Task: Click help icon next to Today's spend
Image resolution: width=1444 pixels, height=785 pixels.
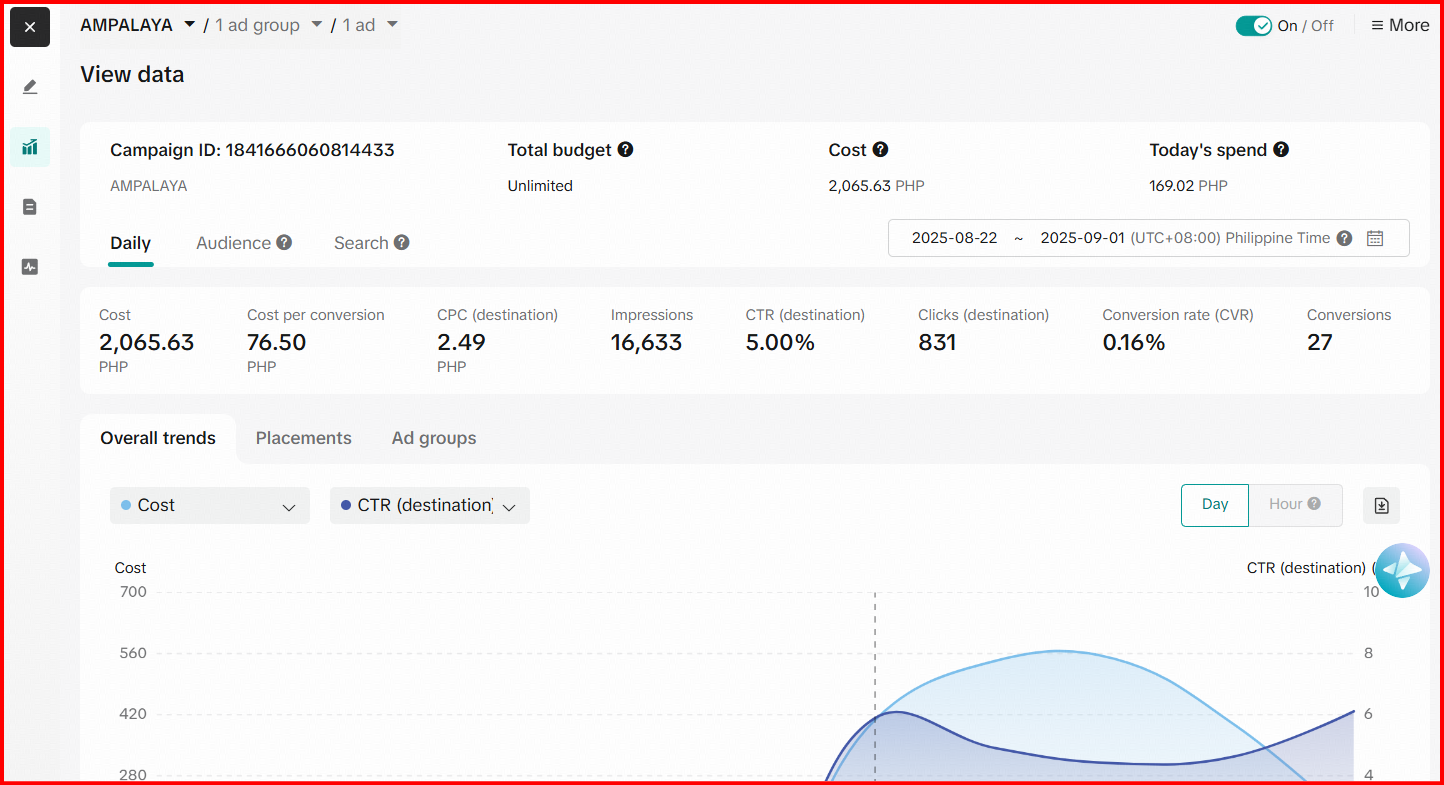Action: [1281, 150]
